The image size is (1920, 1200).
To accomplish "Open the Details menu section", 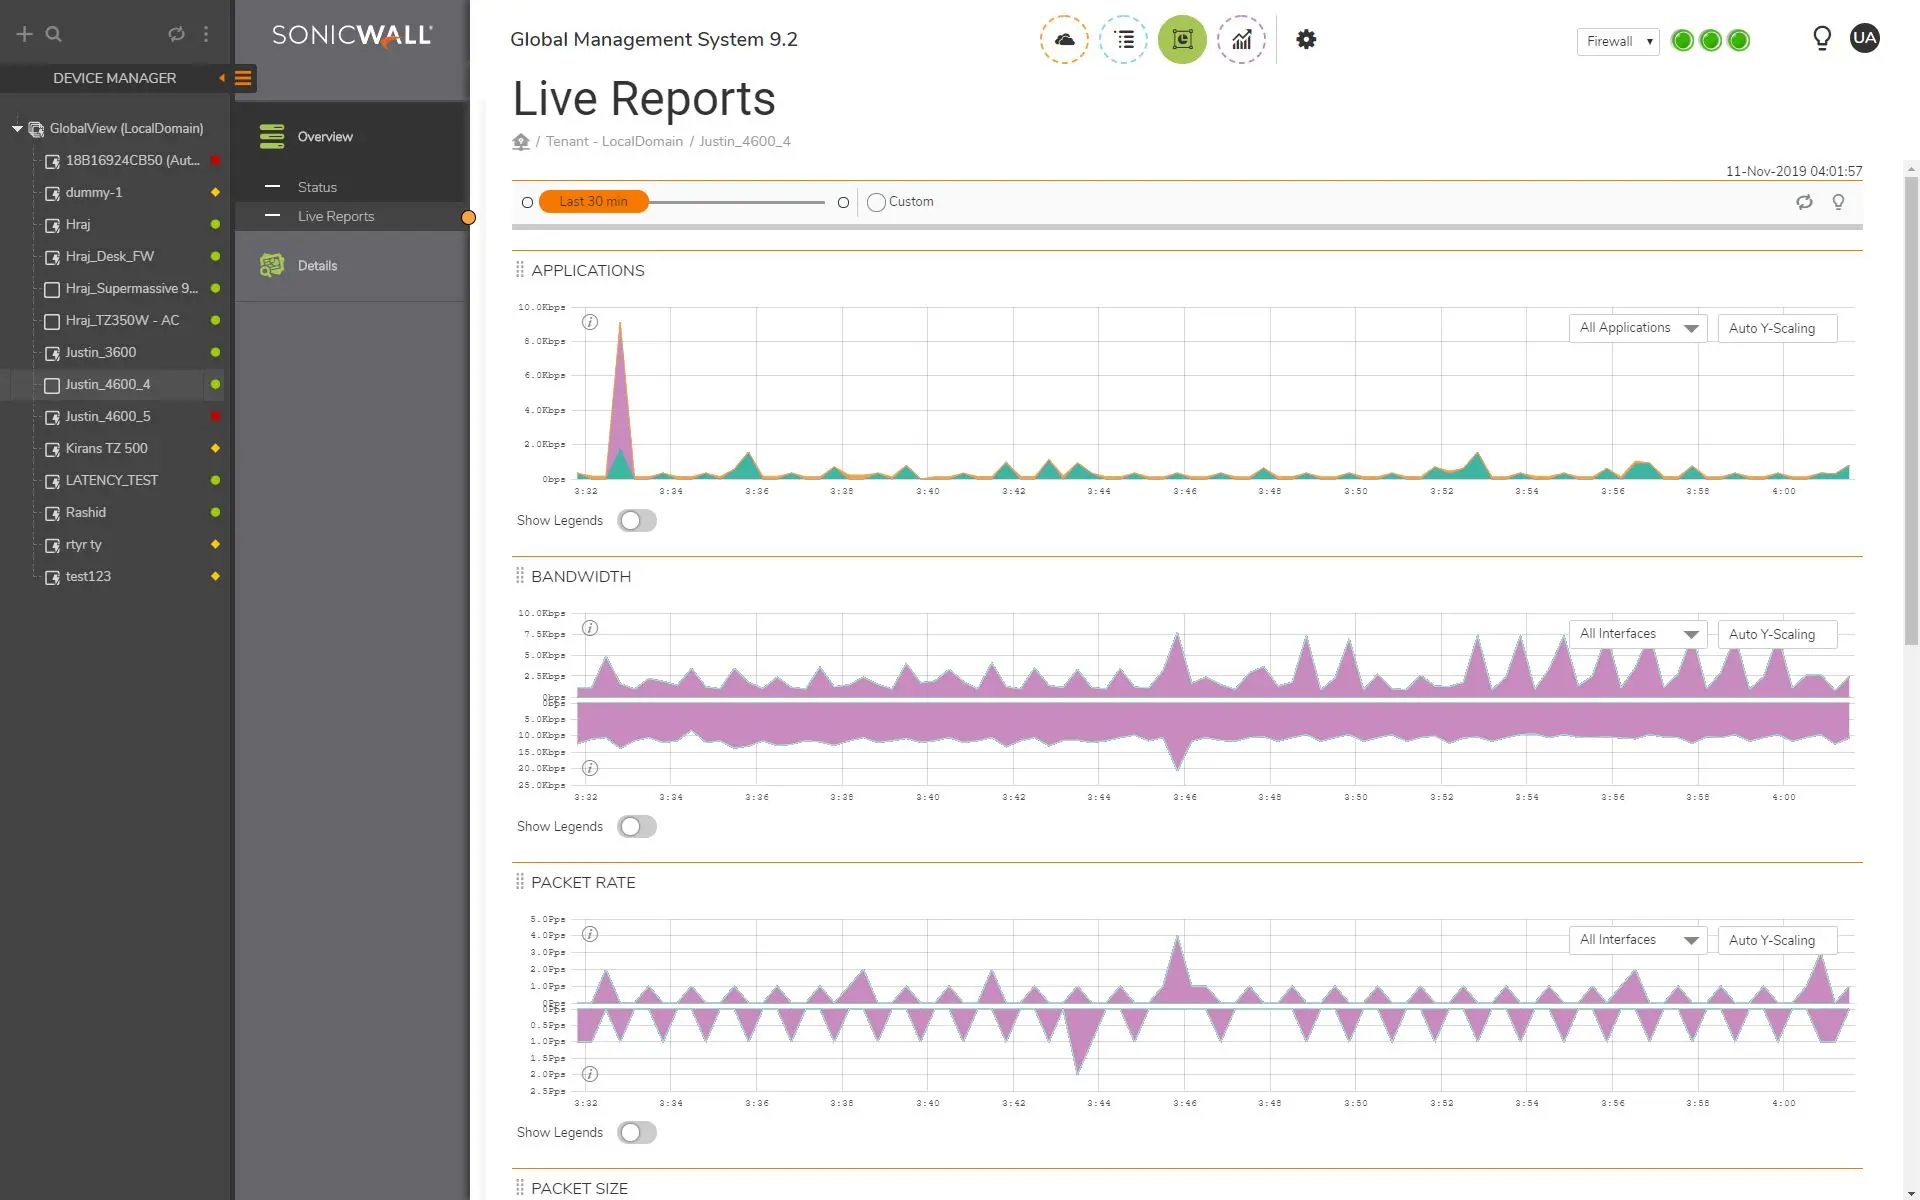I will pyautogui.click(x=317, y=266).
